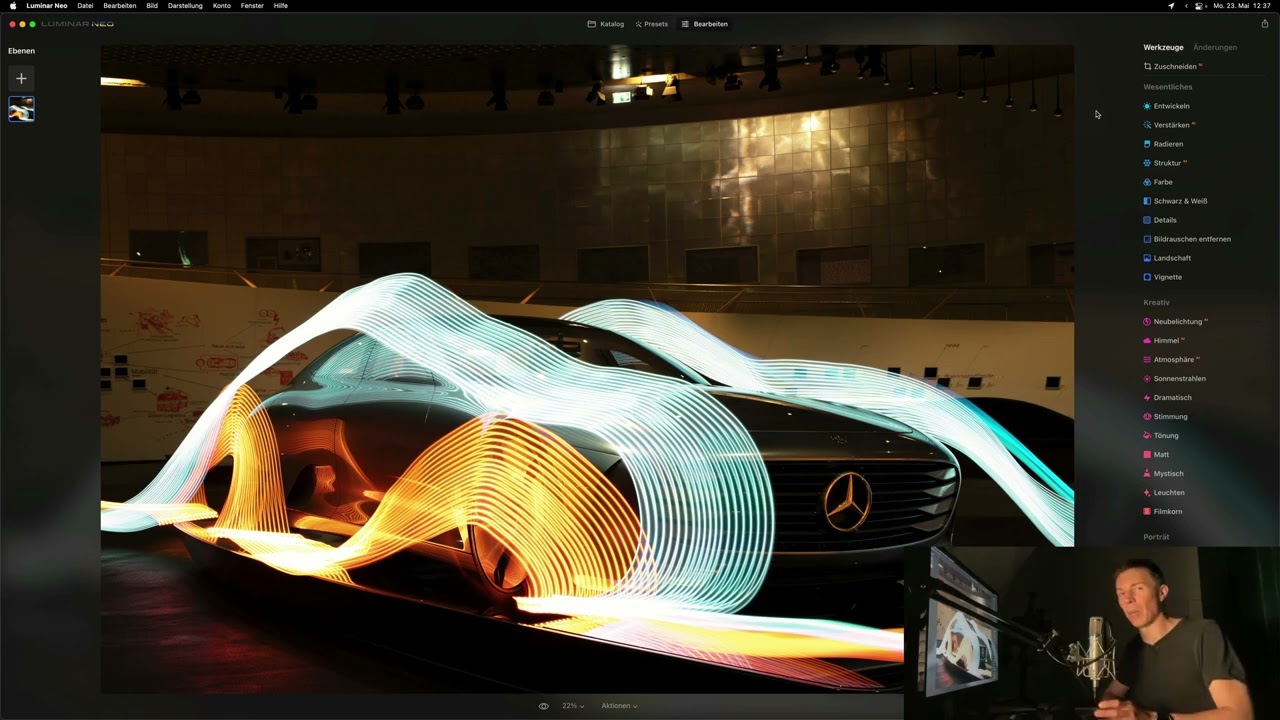Screen dimensions: 1280x720
Task: Click the Neubelichtung AI tool icon
Action: (1147, 322)
